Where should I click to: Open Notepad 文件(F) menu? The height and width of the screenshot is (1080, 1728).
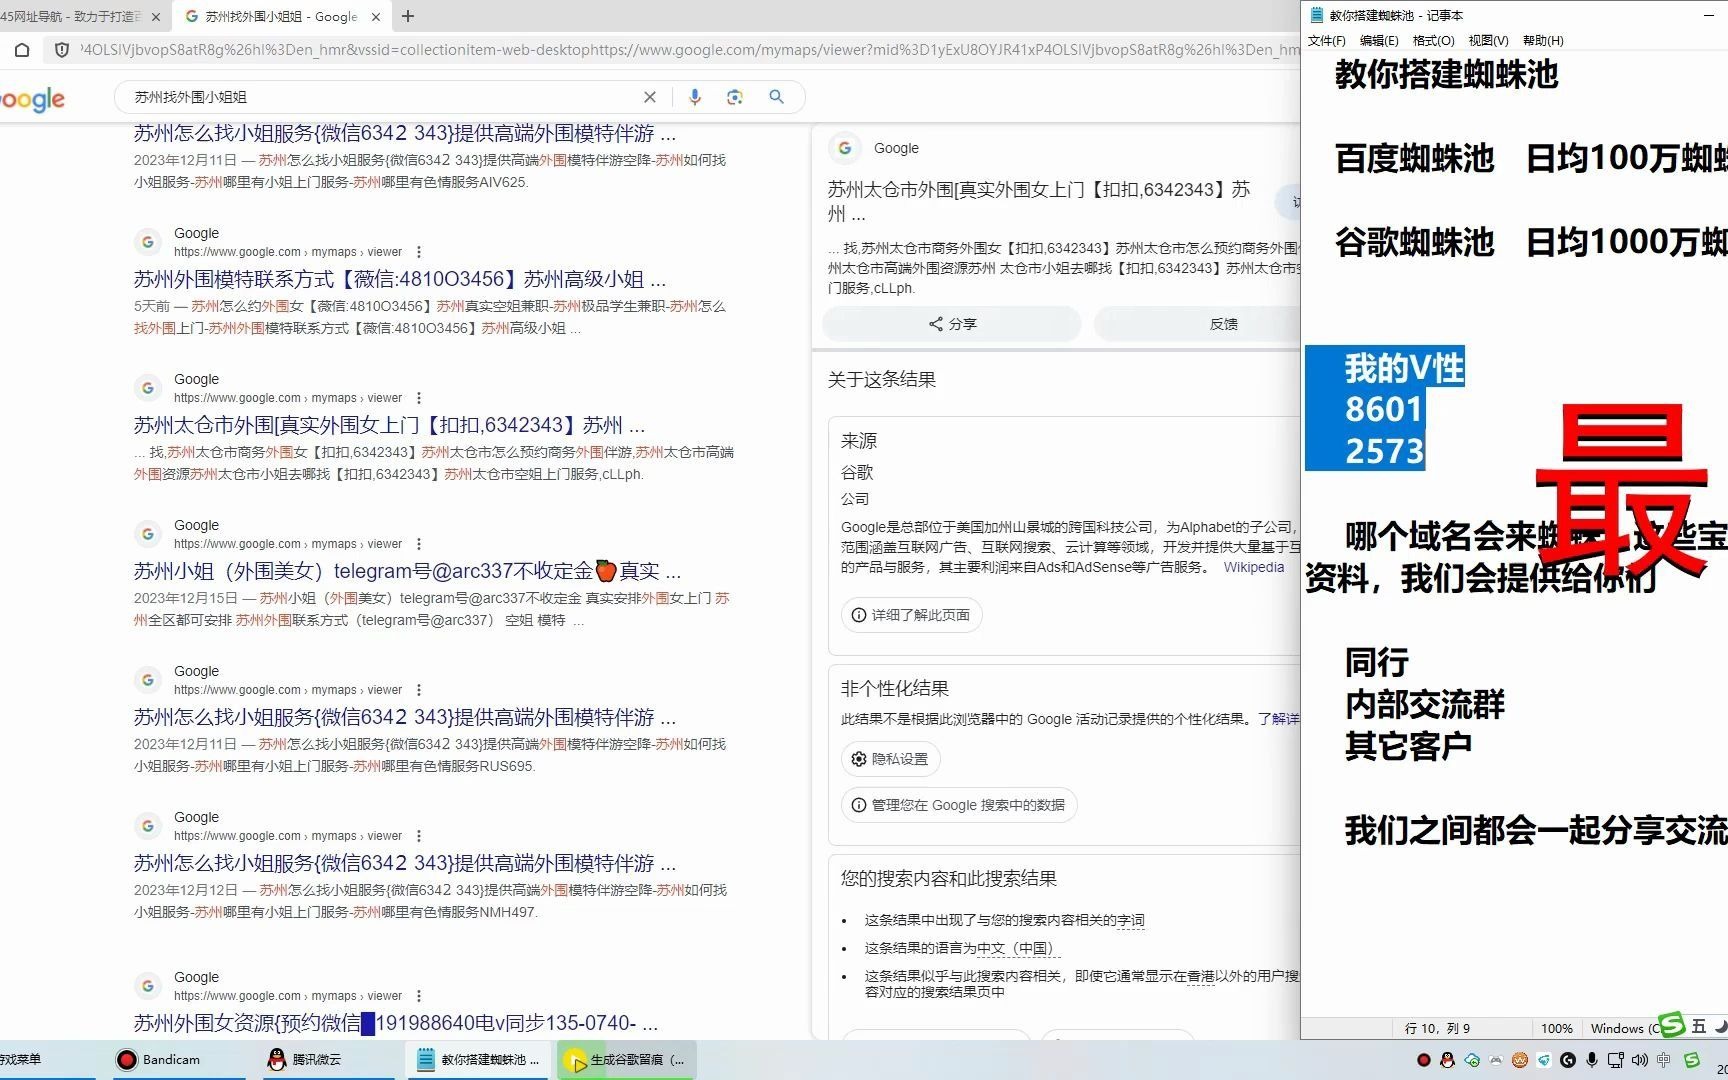(x=1327, y=41)
